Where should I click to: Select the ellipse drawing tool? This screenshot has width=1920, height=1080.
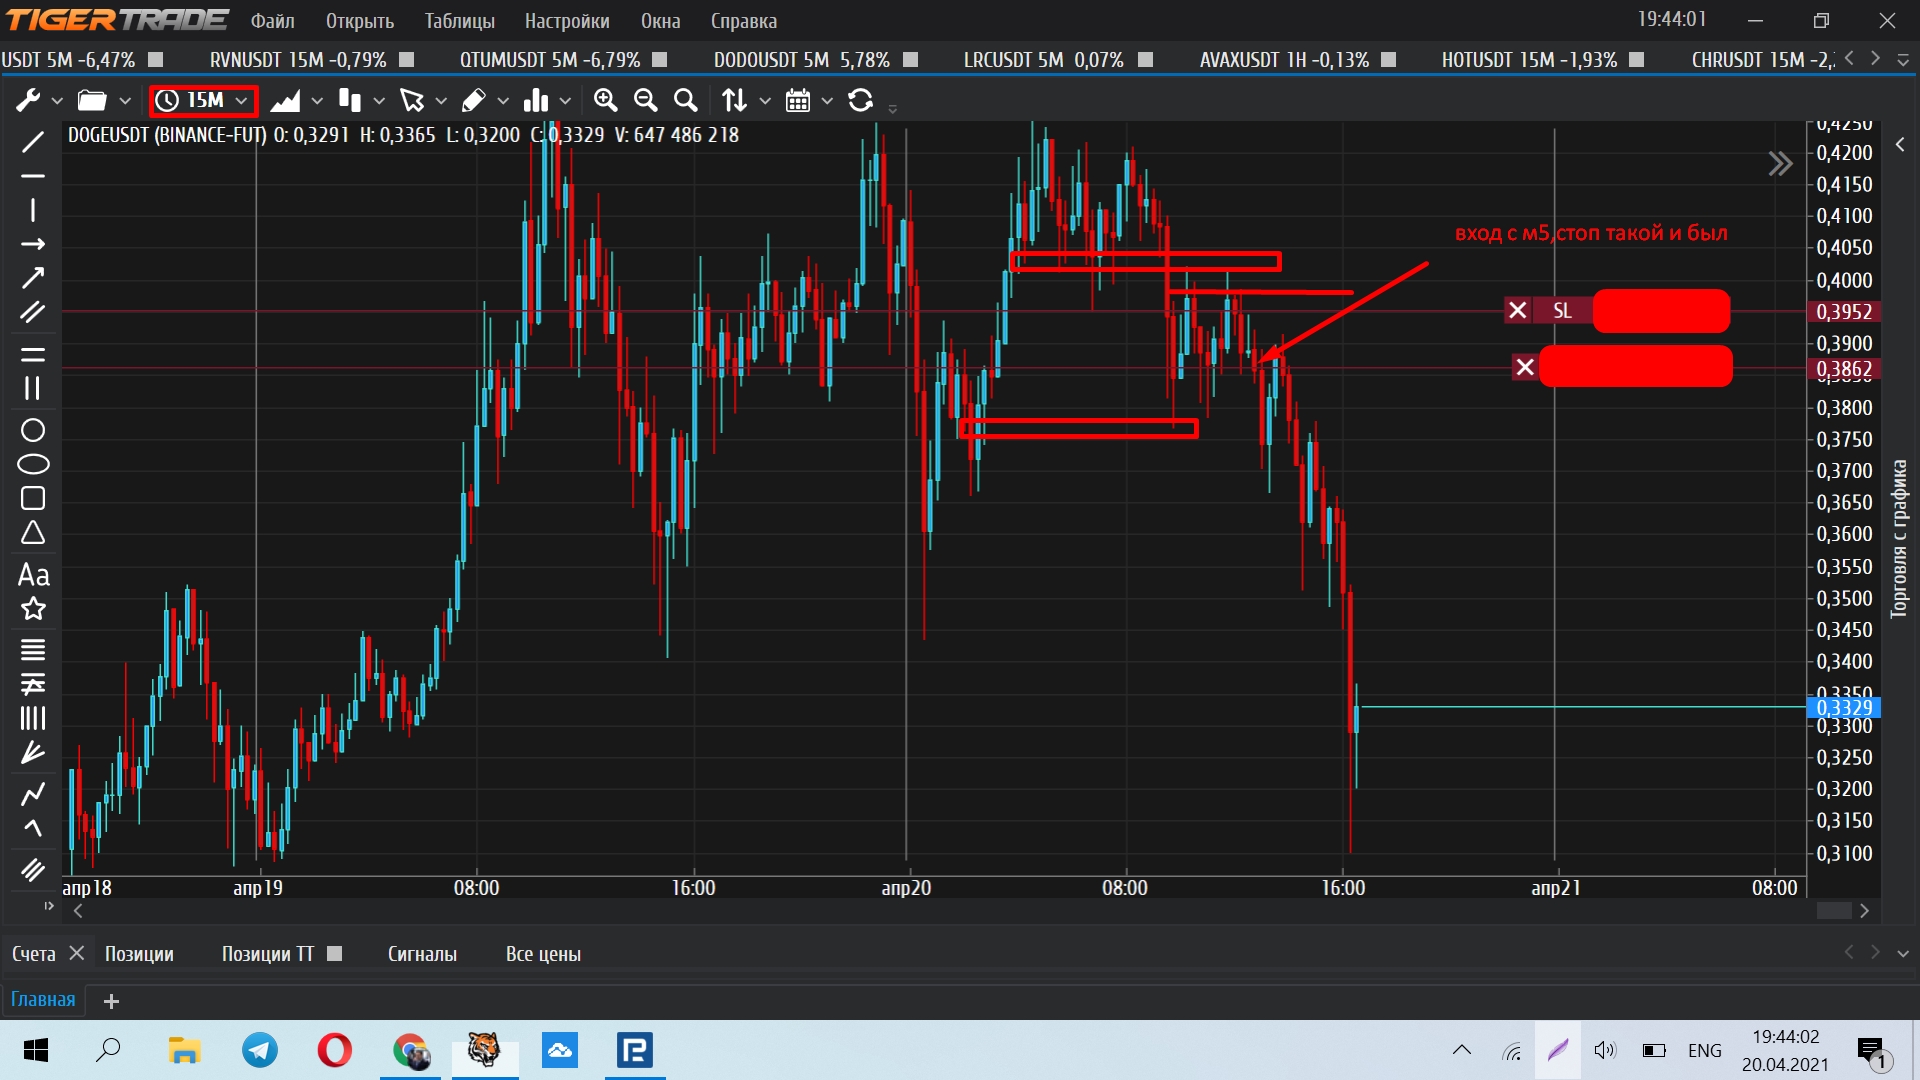pyautogui.click(x=33, y=465)
